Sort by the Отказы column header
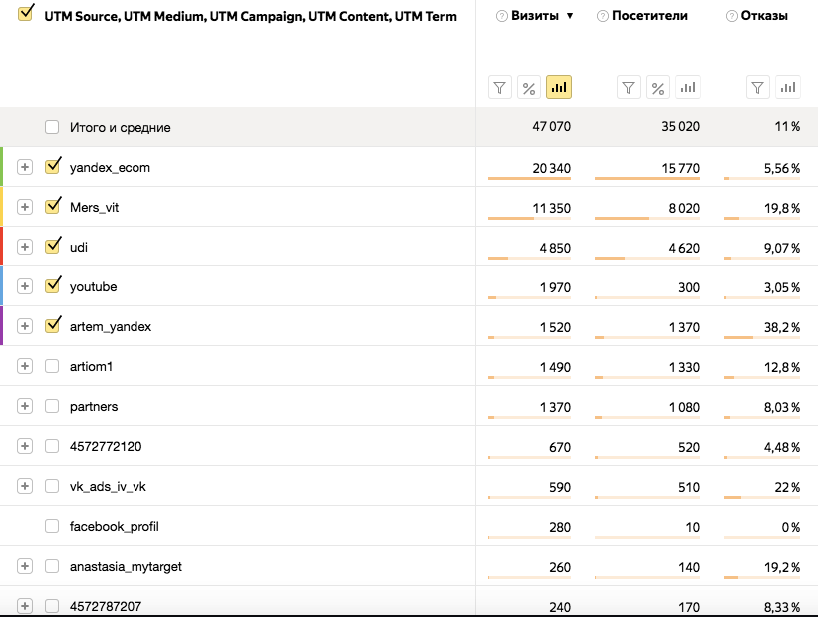The image size is (818, 617). pyautogui.click(x=764, y=16)
